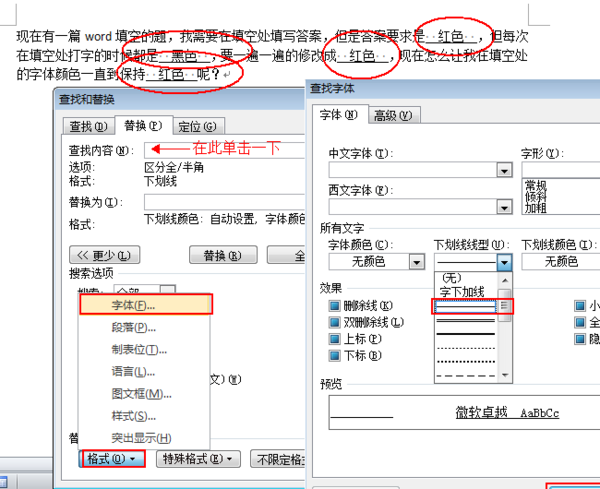The image size is (600, 489).
Task: Open the 西文字体 dropdown arrow
Action: point(504,207)
